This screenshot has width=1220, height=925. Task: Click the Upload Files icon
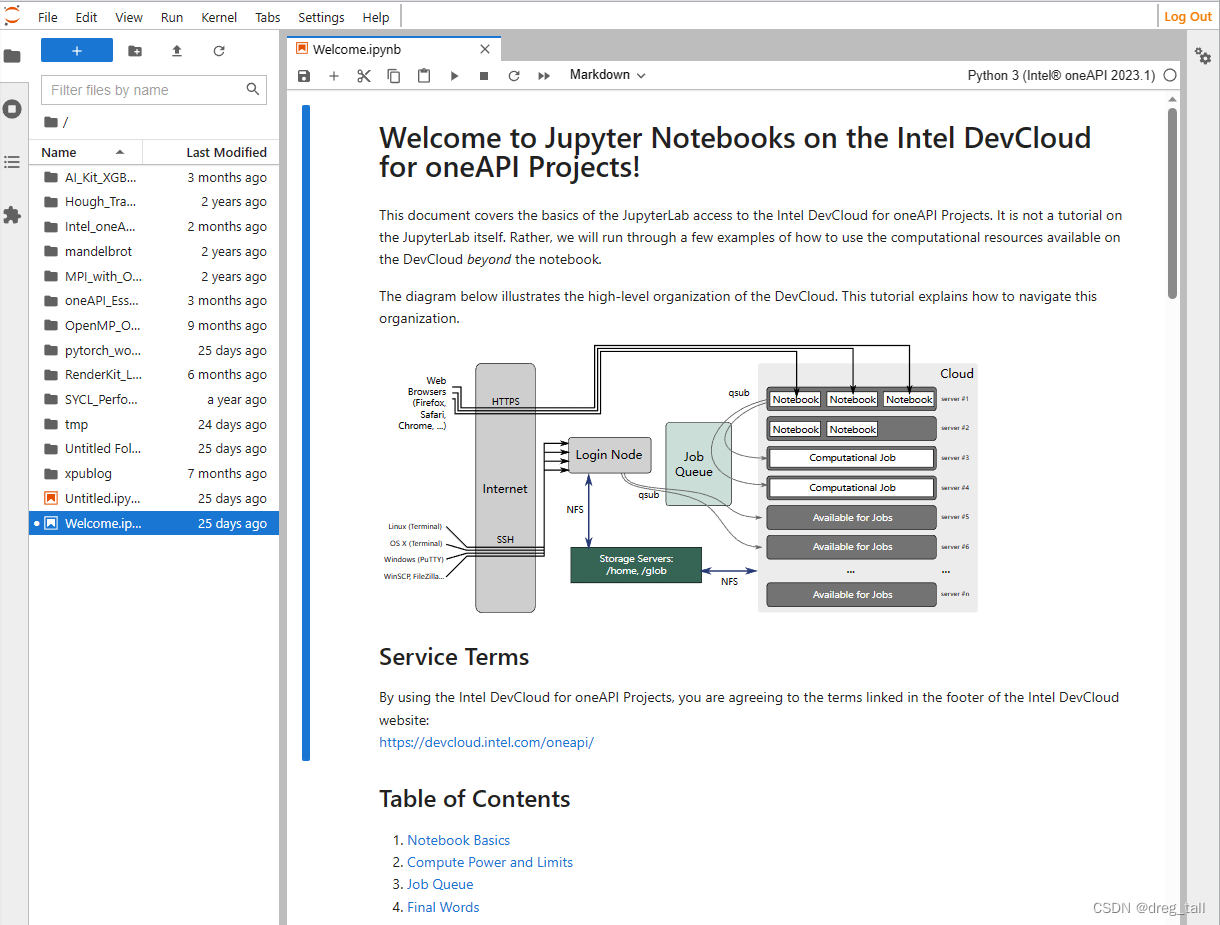coord(177,51)
